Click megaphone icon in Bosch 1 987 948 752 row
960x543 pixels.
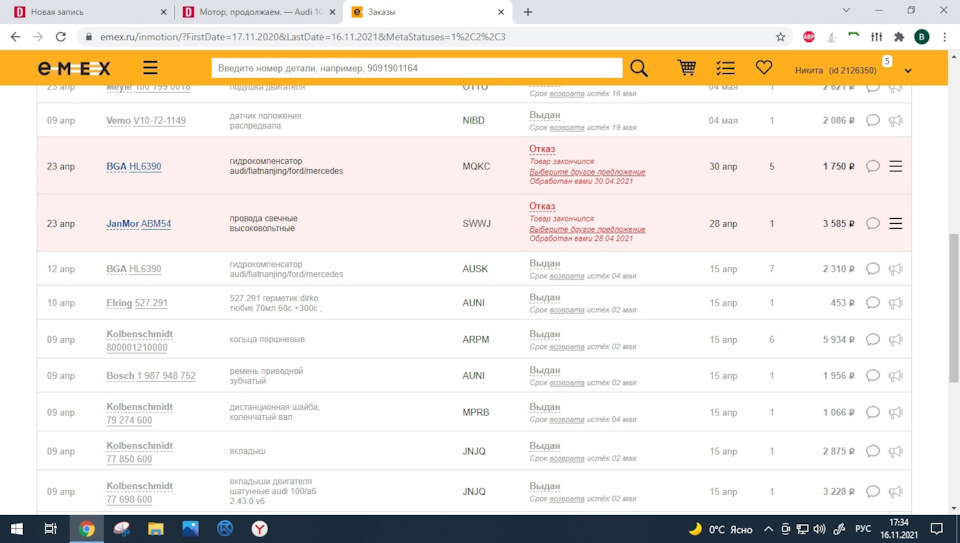pyautogui.click(x=896, y=376)
